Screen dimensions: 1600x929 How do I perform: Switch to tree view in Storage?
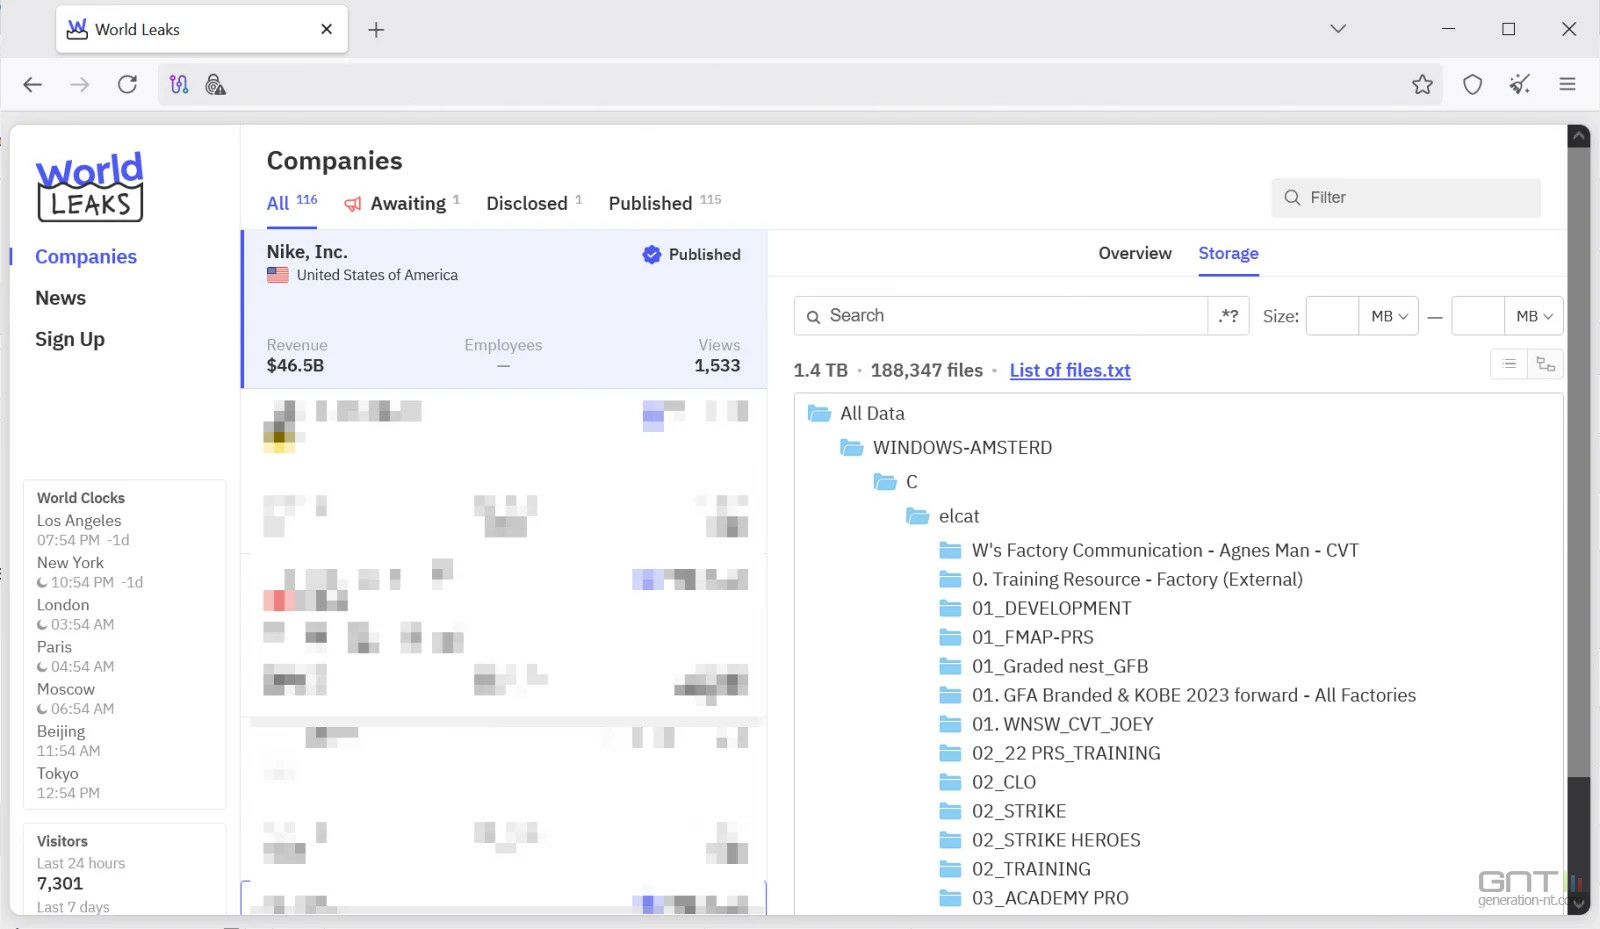point(1545,364)
